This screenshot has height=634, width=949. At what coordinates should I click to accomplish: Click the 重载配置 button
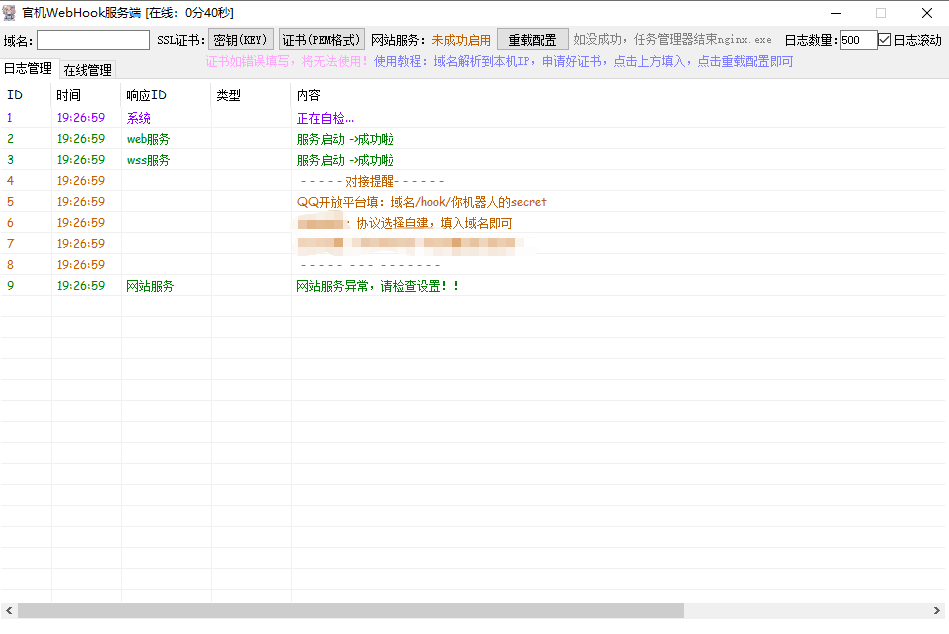[532, 40]
